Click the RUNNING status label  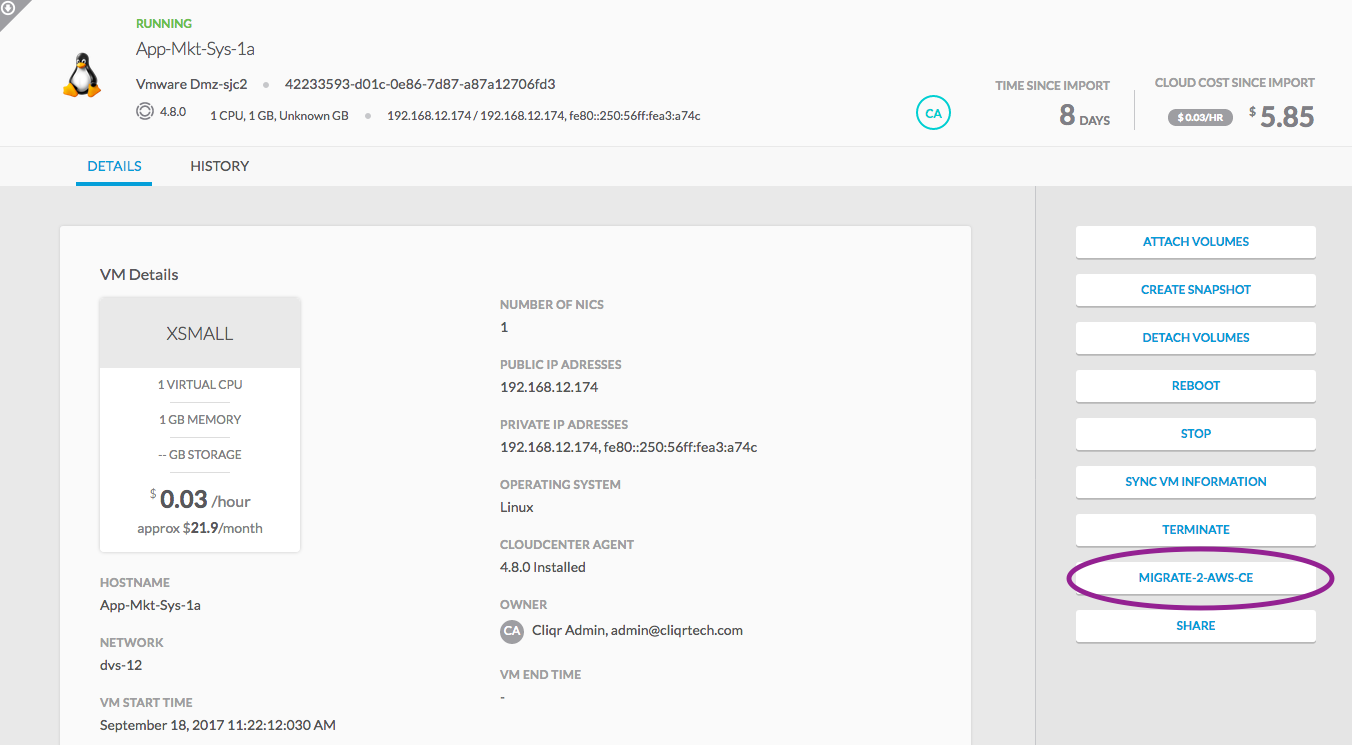click(164, 23)
